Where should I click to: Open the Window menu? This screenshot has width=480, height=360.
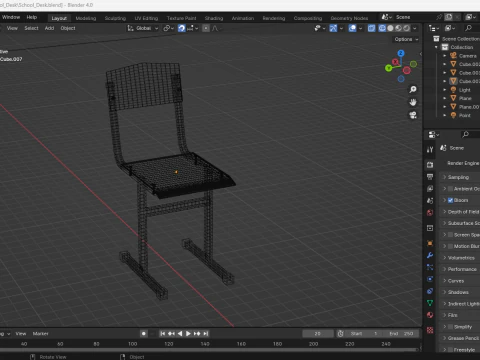pyautogui.click(x=11, y=17)
